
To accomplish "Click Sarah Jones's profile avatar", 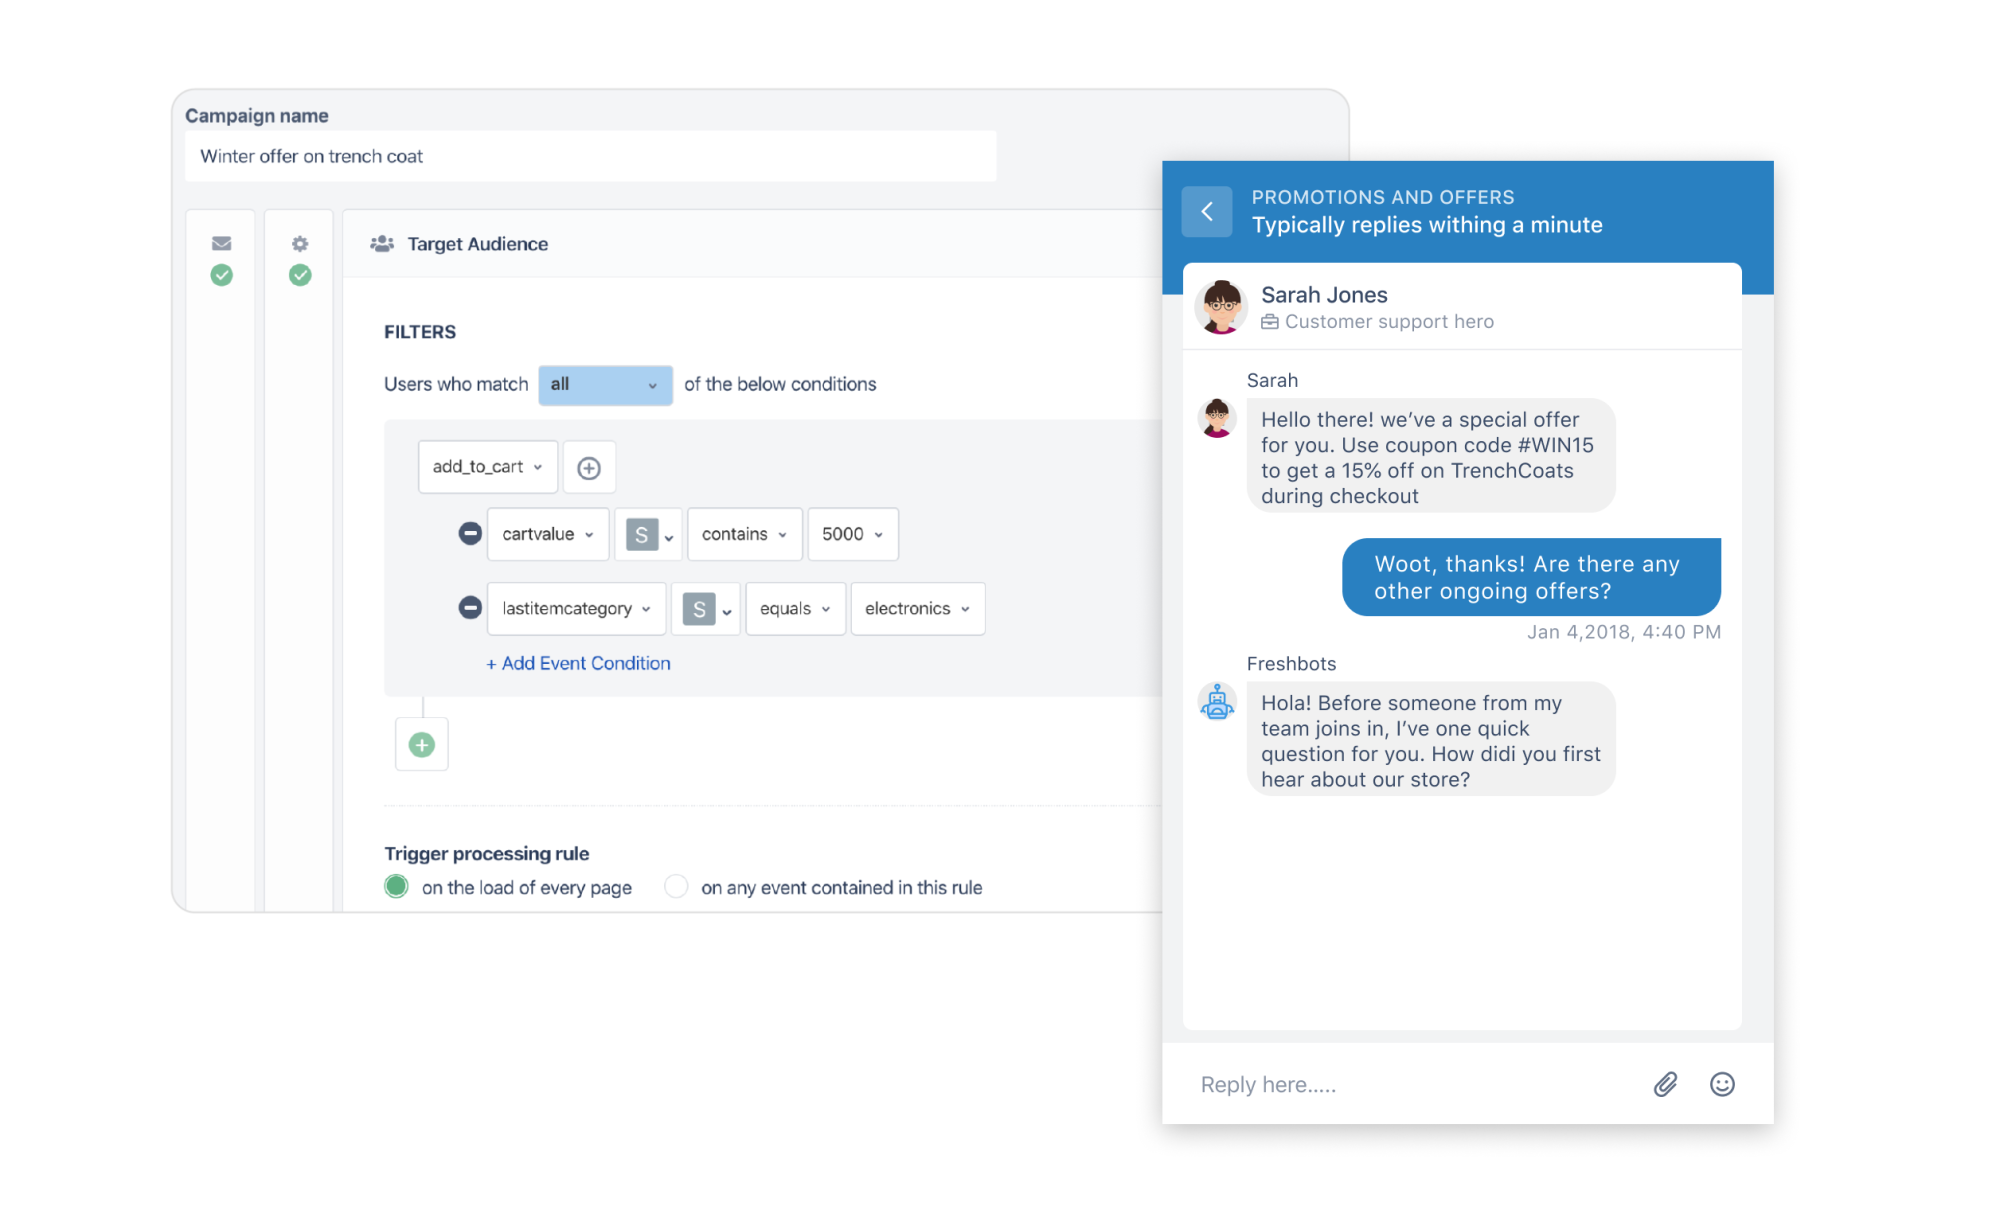I will click(1220, 307).
